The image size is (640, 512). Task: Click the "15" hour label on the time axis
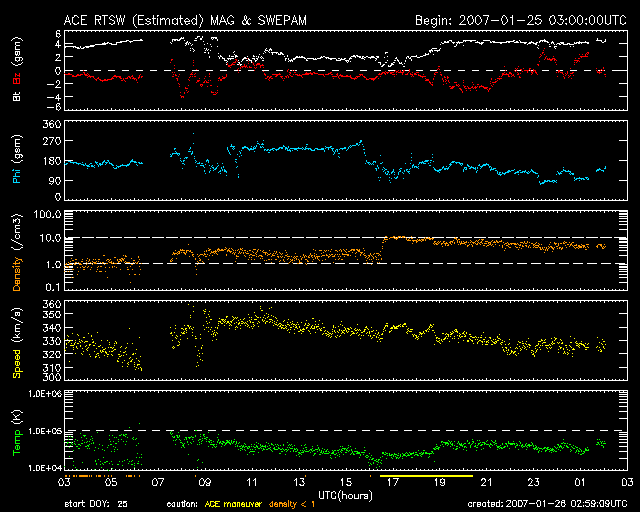pyautogui.click(x=346, y=482)
